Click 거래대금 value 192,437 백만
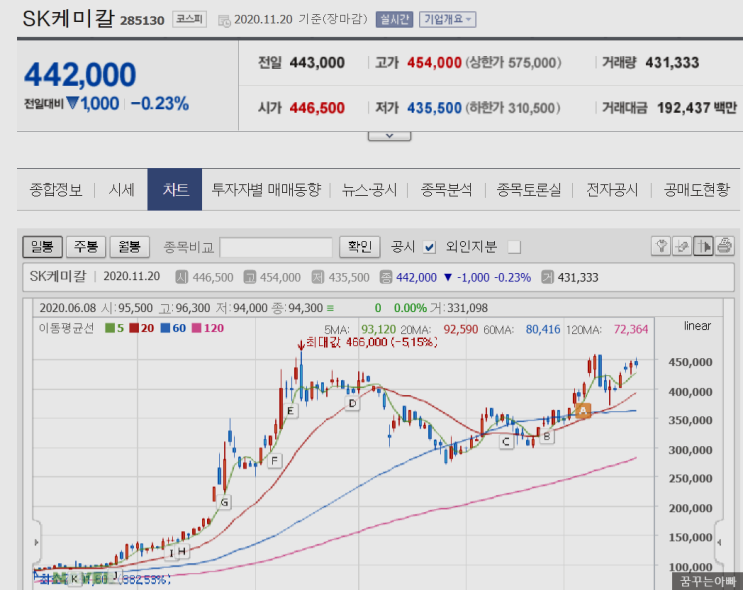The image size is (743, 590). [697, 108]
